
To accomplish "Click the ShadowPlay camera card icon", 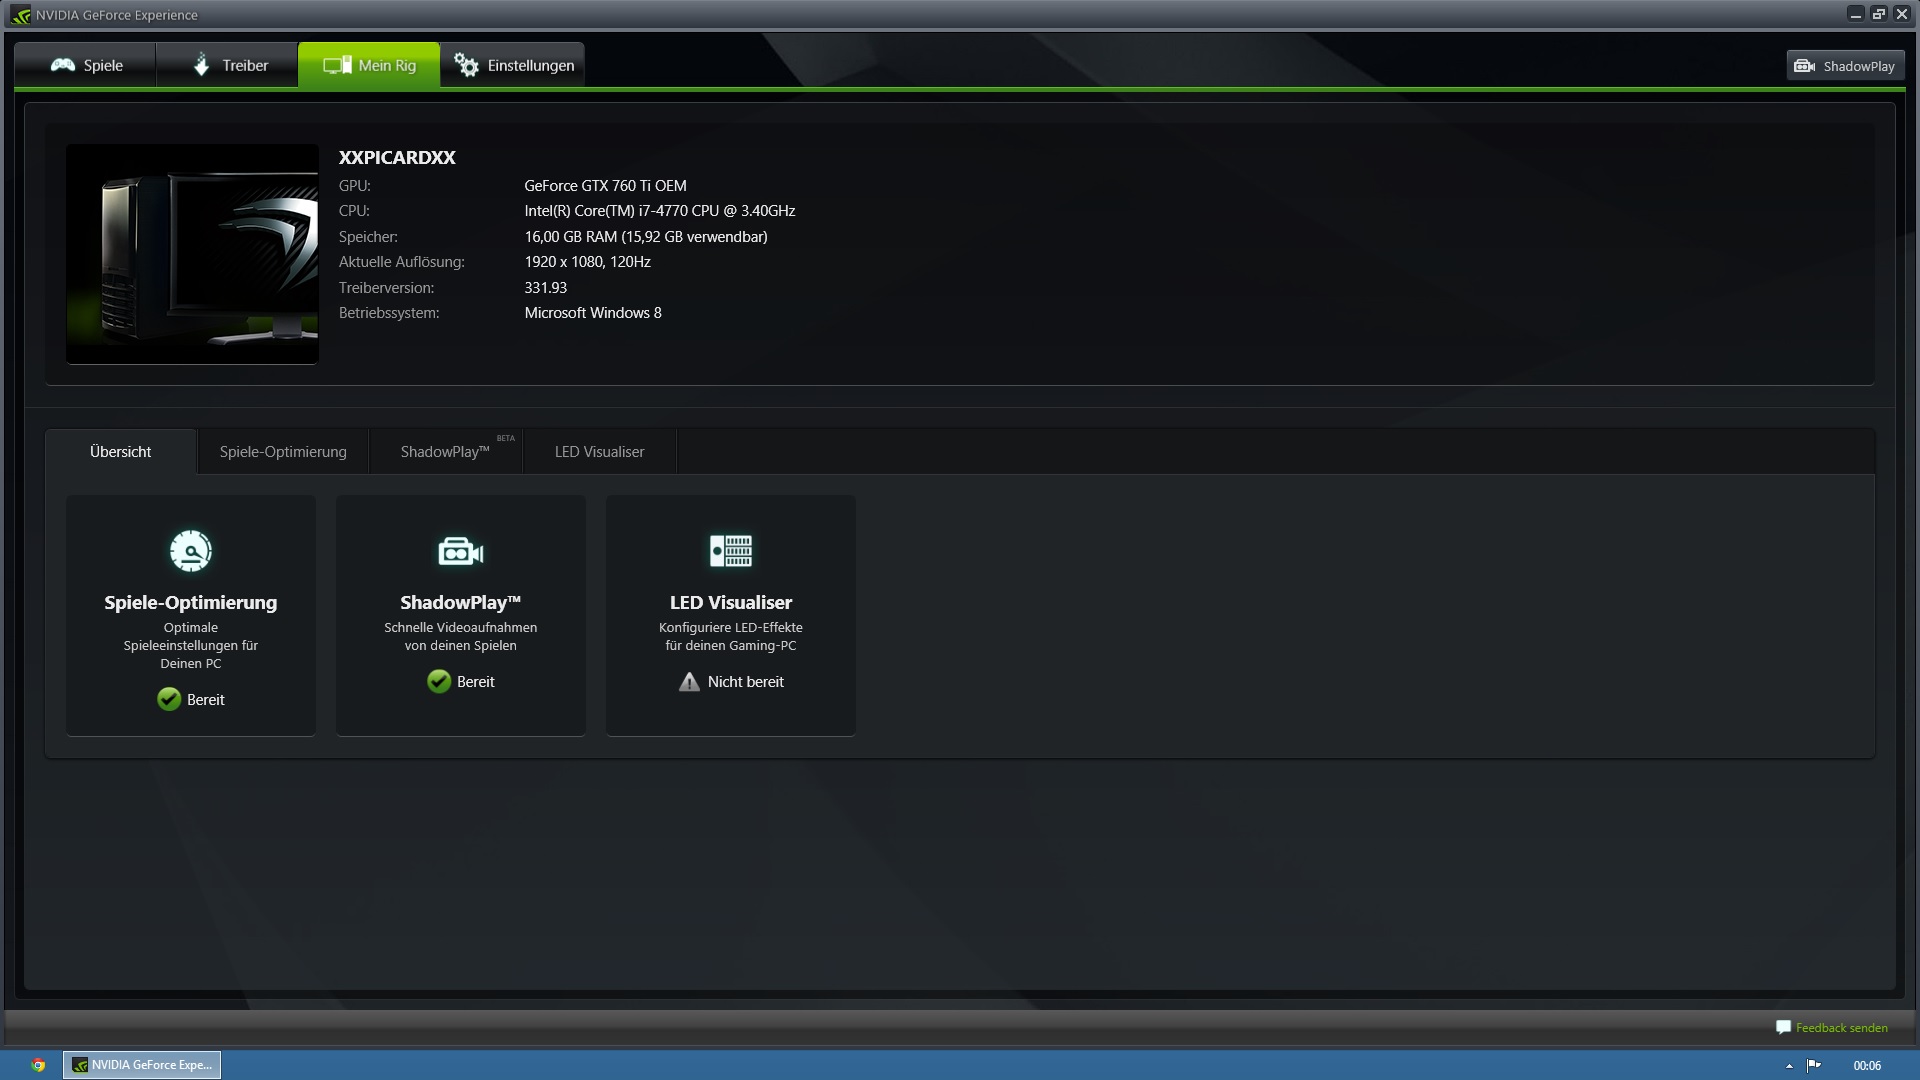I will click(461, 551).
